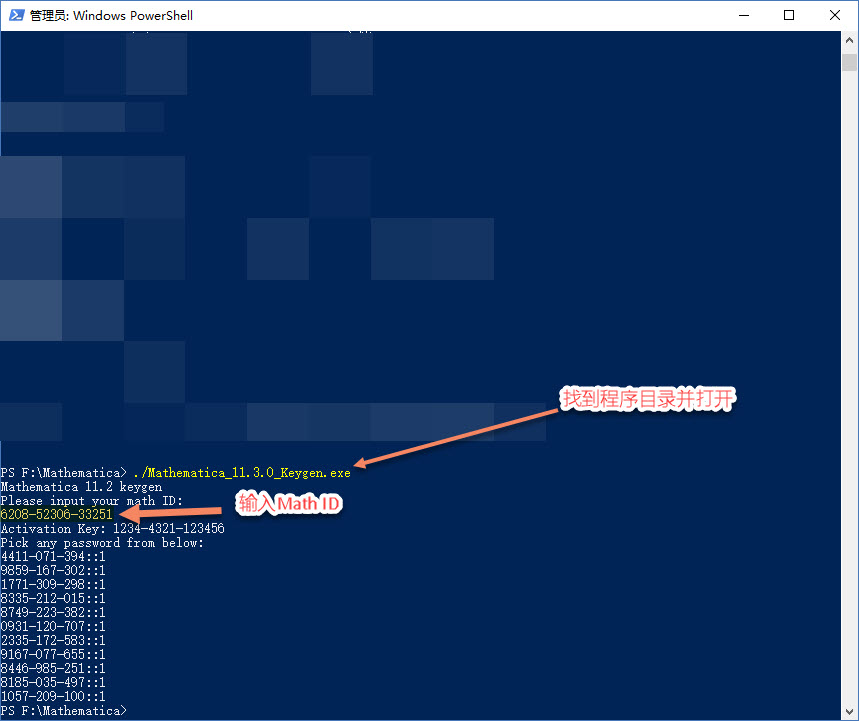Image resolution: width=859 pixels, height=721 pixels.
Task: Click the scrollbar up arrow
Action: (849, 40)
